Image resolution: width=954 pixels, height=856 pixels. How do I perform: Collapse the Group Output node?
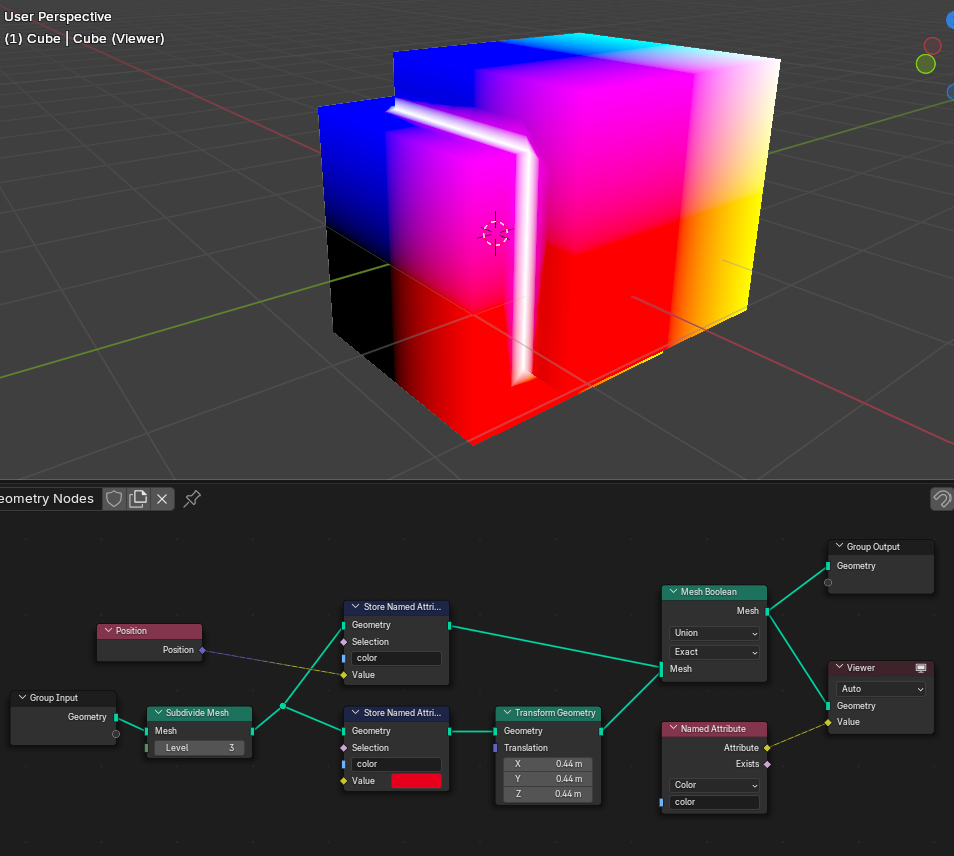click(x=840, y=546)
